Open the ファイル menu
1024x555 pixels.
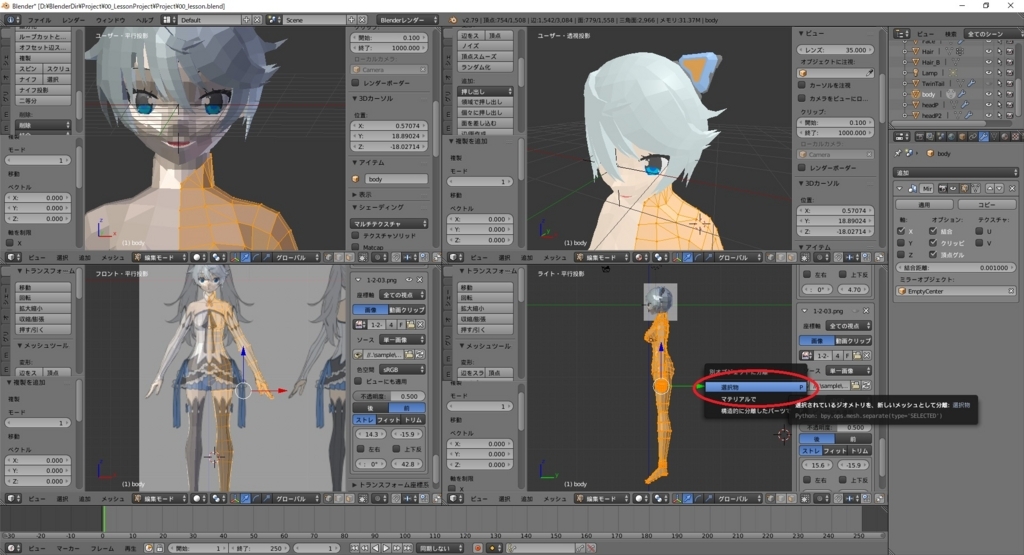39,20
